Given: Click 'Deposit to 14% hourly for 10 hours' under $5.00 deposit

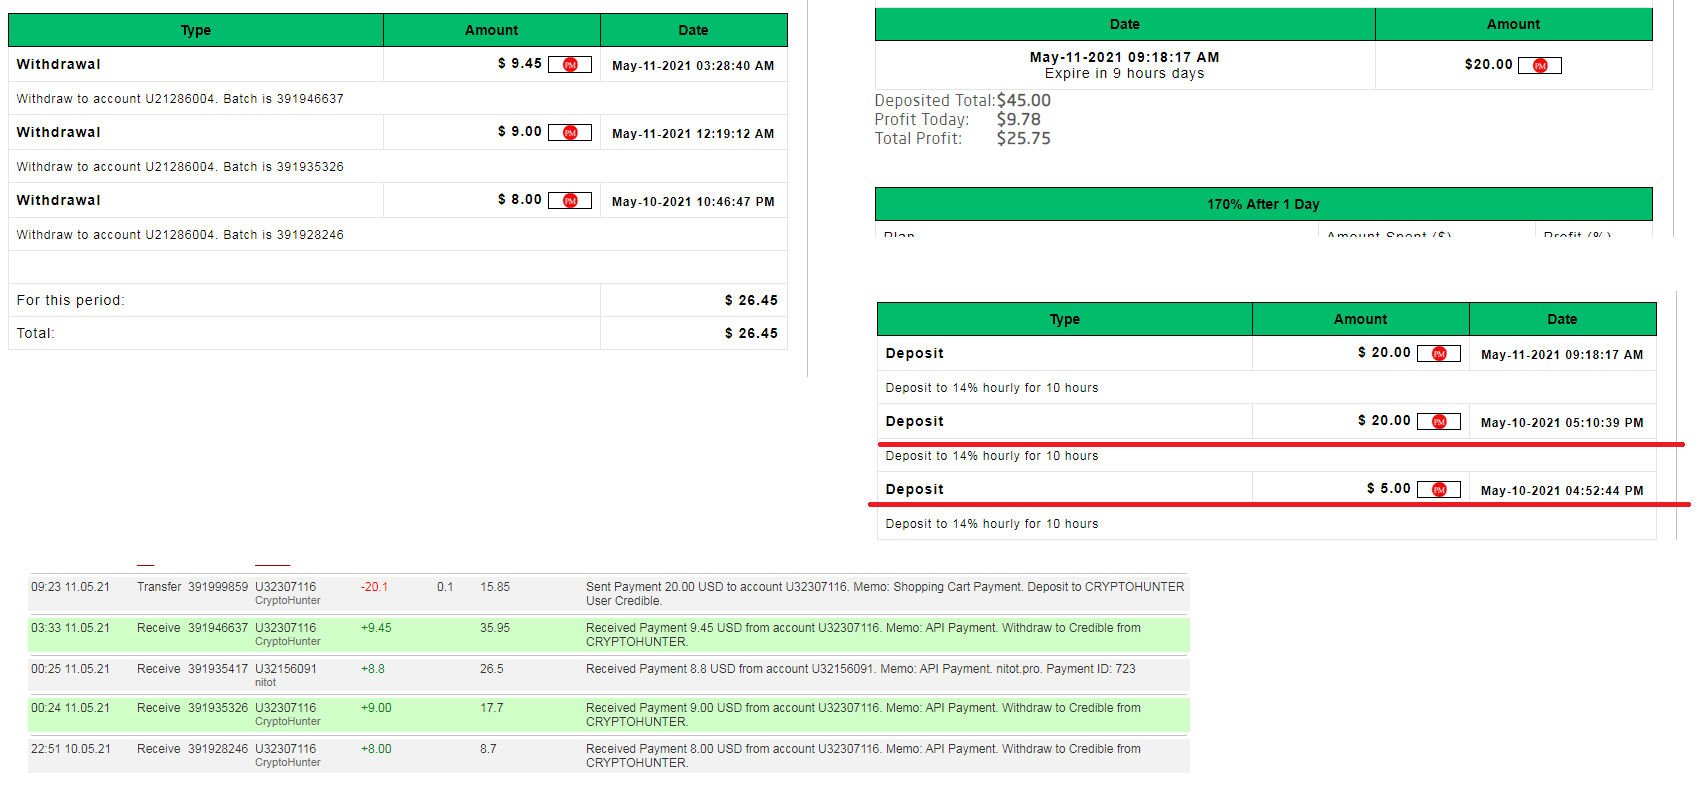Looking at the screenshot, I should point(992,524).
